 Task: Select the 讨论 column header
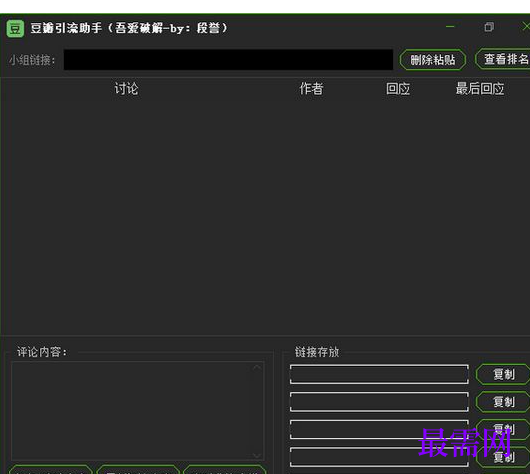click(126, 89)
